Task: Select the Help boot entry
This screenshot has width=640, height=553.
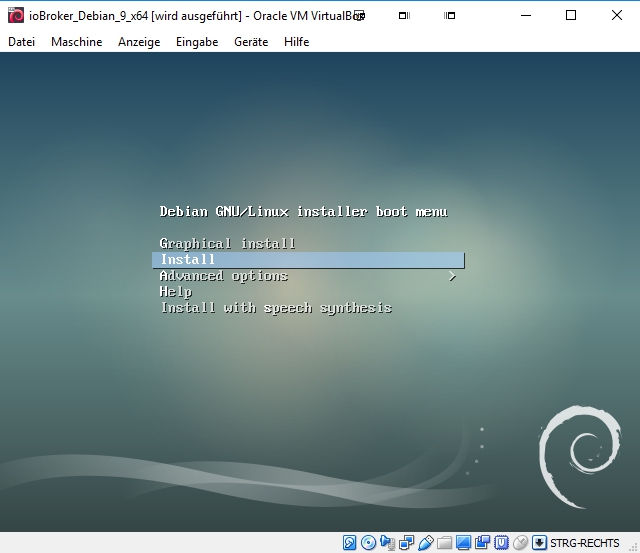Action: click(x=176, y=292)
